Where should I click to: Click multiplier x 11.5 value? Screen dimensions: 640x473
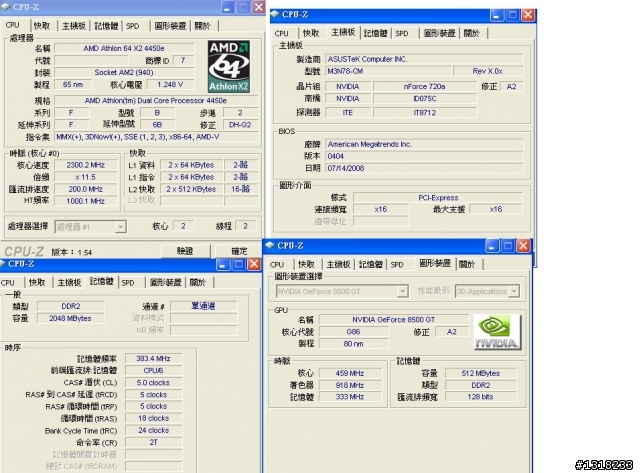pyautogui.click(x=86, y=177)
